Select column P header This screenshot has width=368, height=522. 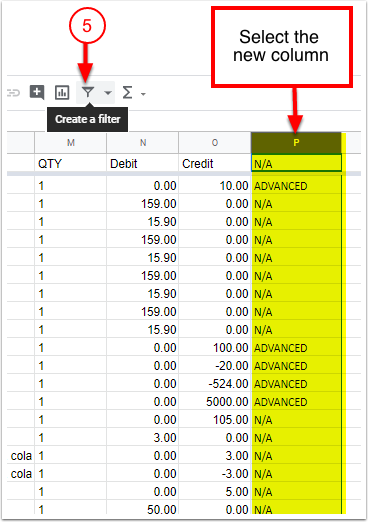coord(296,143)
